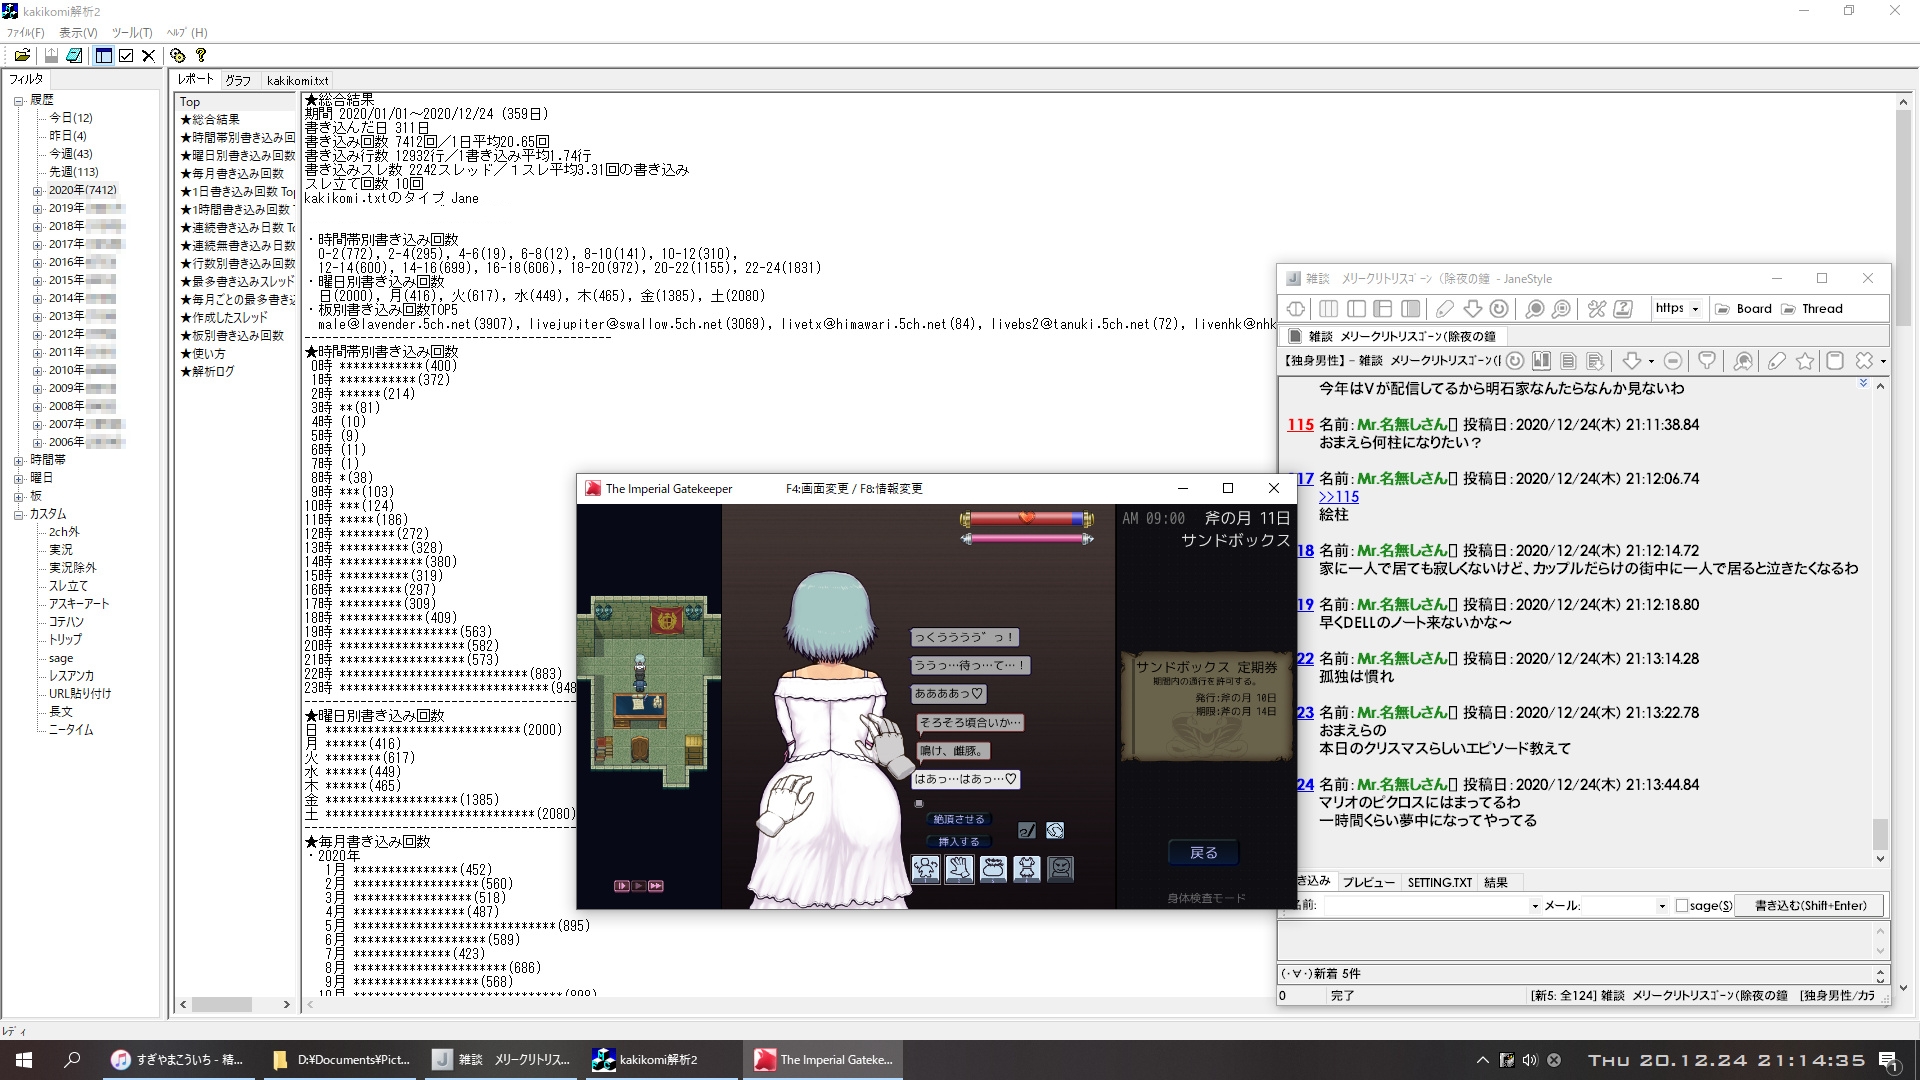The width and height of the screenshot is (1920, 1080).
Task: Click the message body text area in JaneStyle
Action: [x=1575, y=941]
